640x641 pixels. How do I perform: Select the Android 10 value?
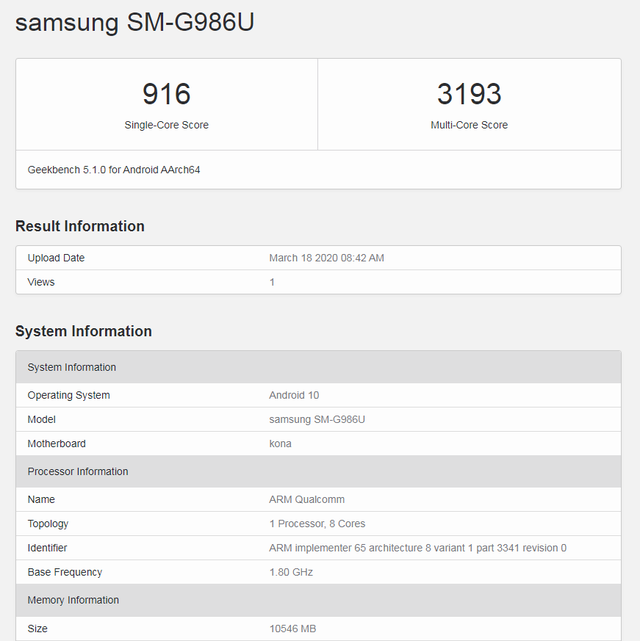pos(294,395)
